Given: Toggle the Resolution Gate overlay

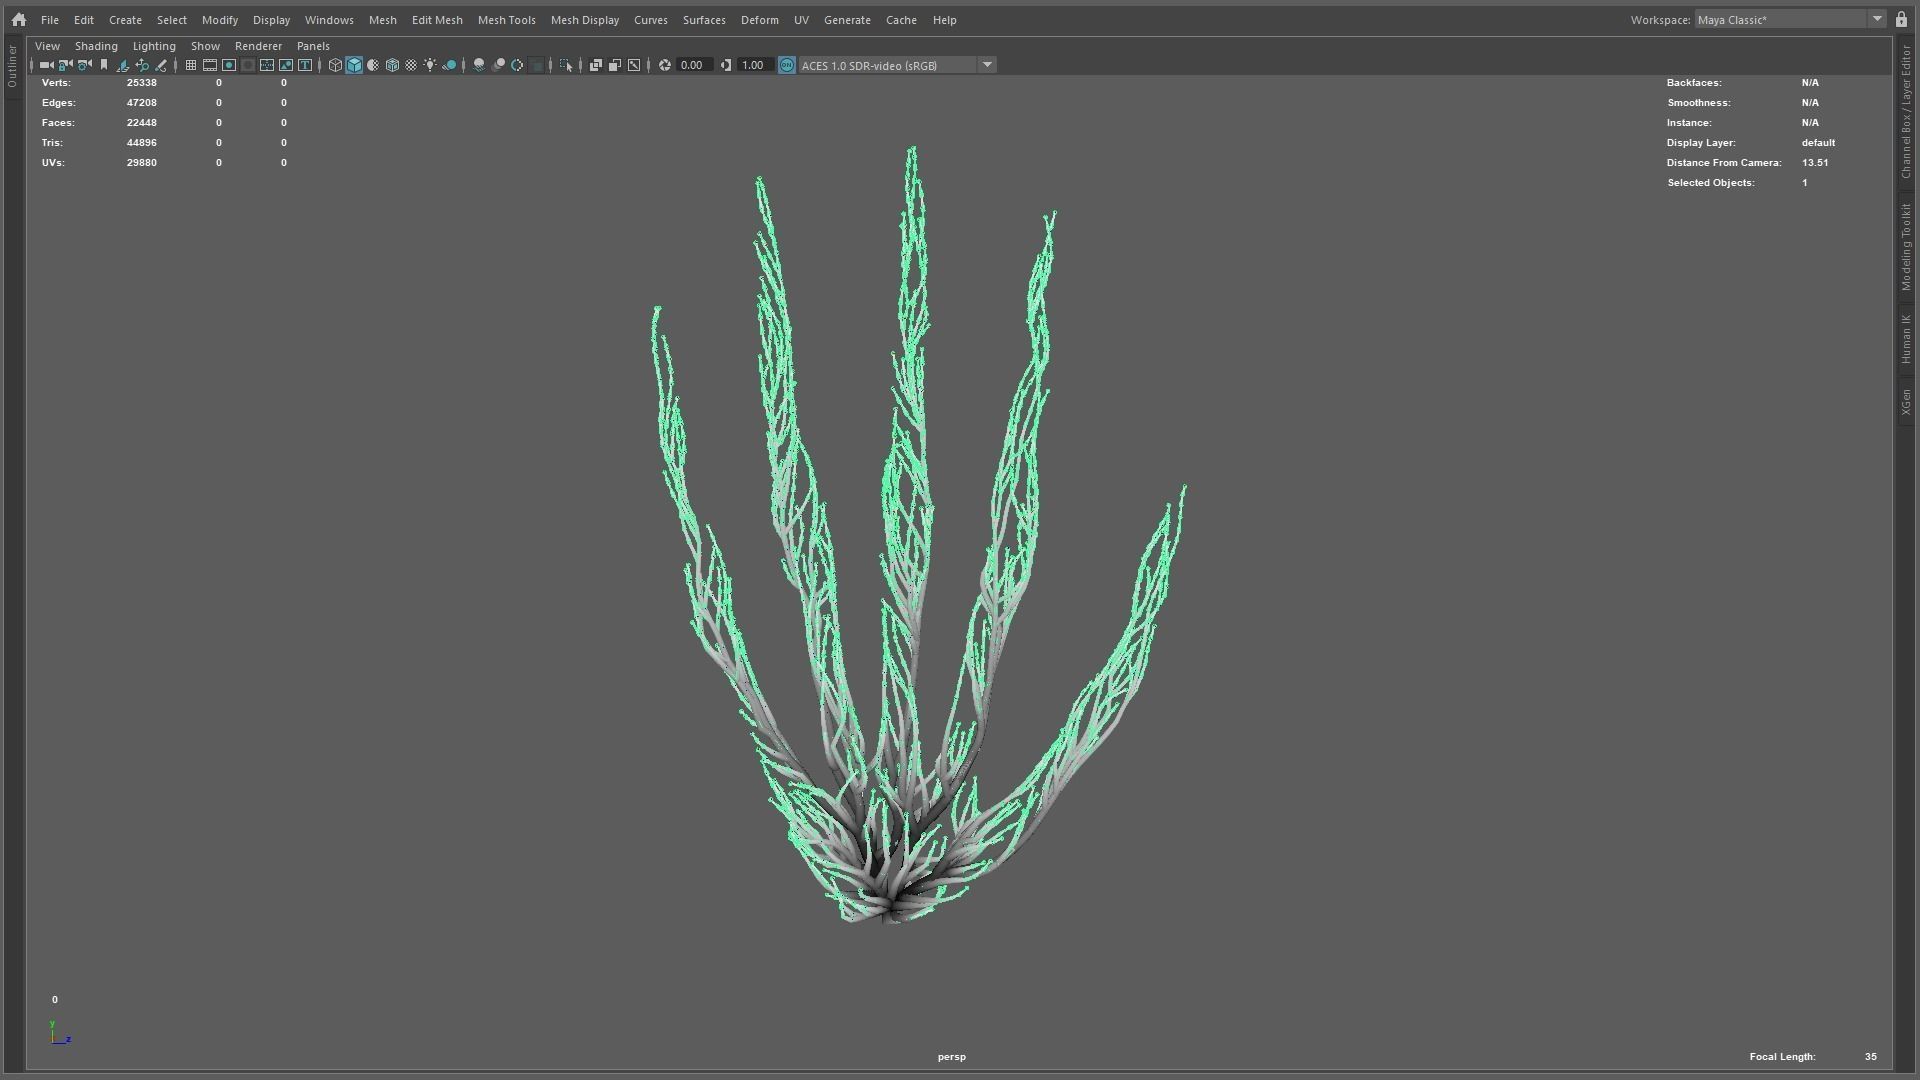Looking at the screenshot, I should click(x=229, y=65).
